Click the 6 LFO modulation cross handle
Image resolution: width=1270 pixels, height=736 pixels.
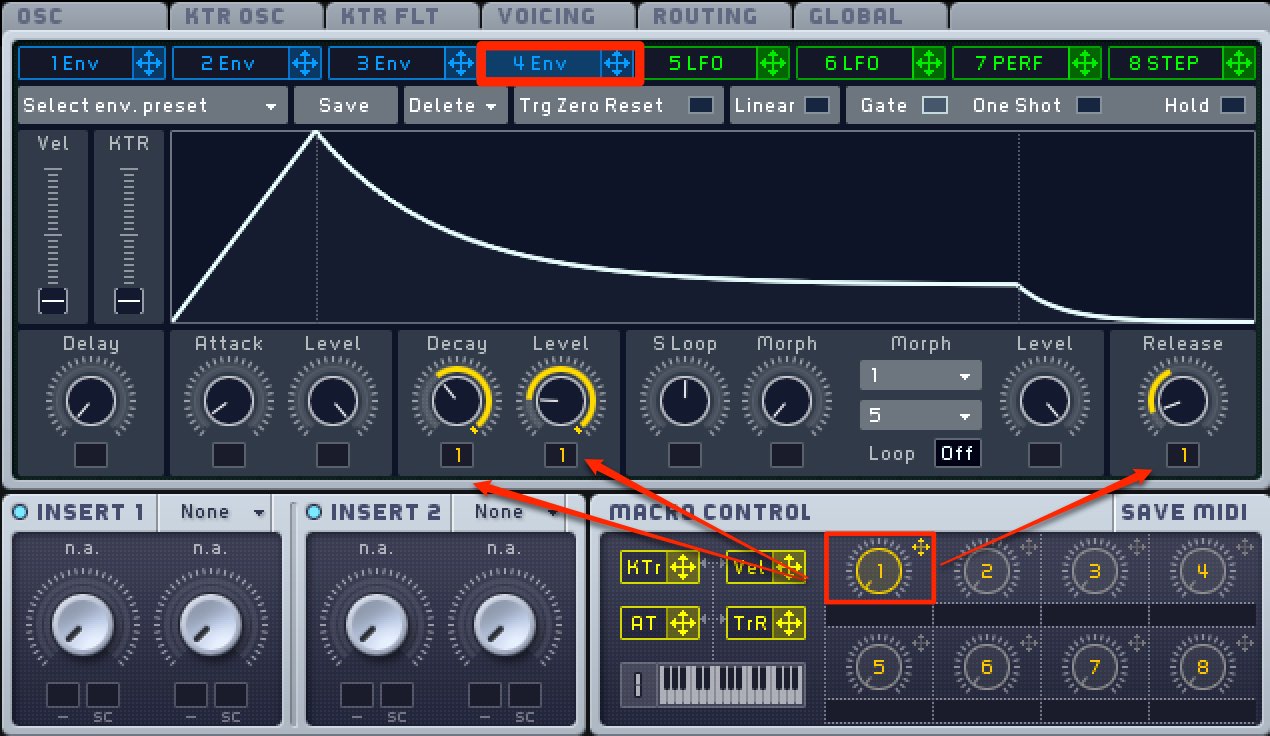click(928, 64)
